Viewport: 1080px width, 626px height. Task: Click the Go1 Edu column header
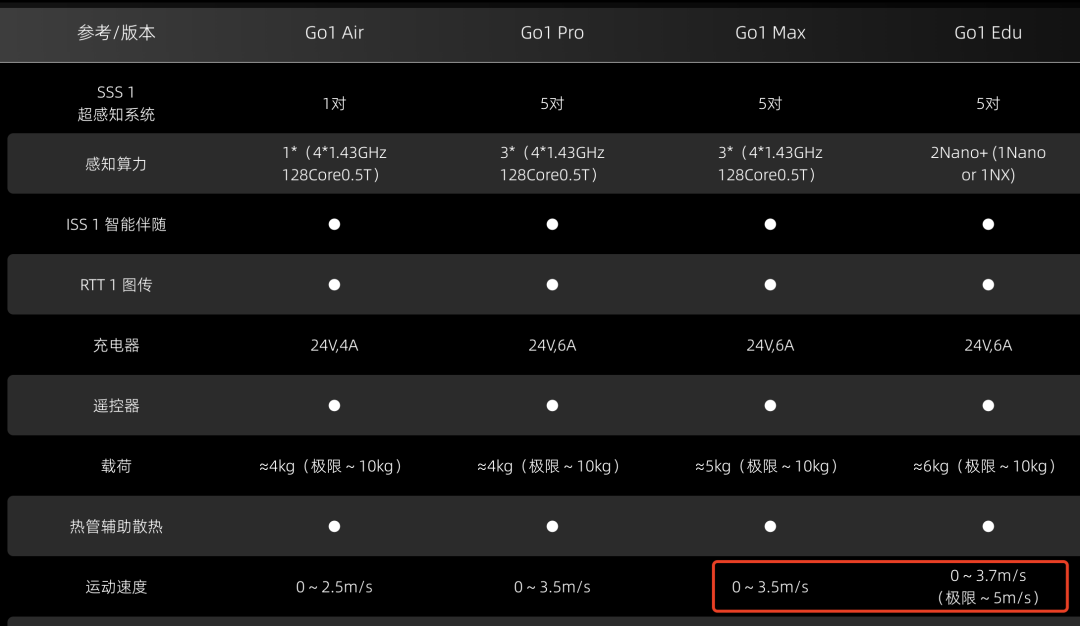point(988,32)
